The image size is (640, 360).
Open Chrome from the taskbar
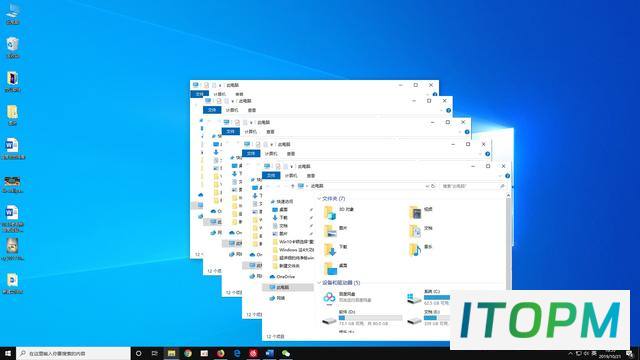[188, 353]
